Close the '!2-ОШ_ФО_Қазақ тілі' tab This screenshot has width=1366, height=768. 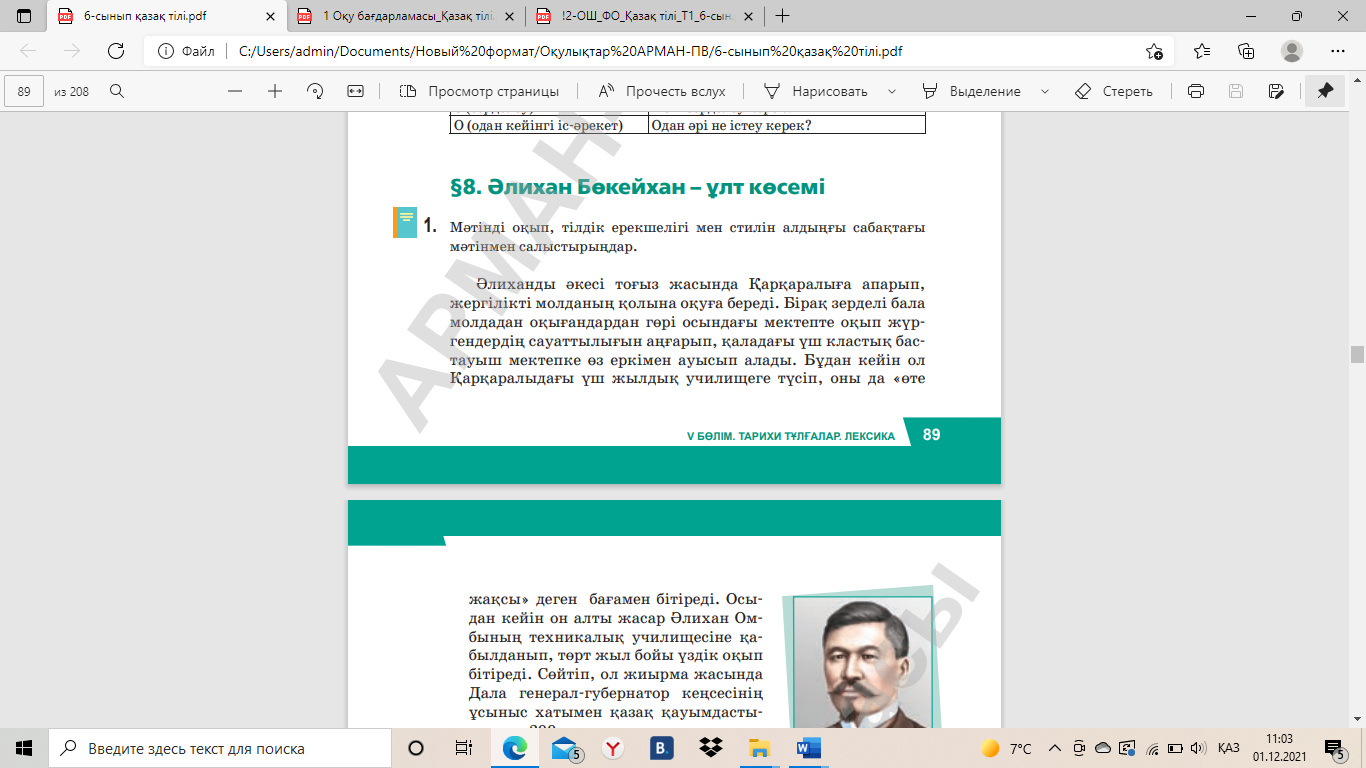point(746,16)
